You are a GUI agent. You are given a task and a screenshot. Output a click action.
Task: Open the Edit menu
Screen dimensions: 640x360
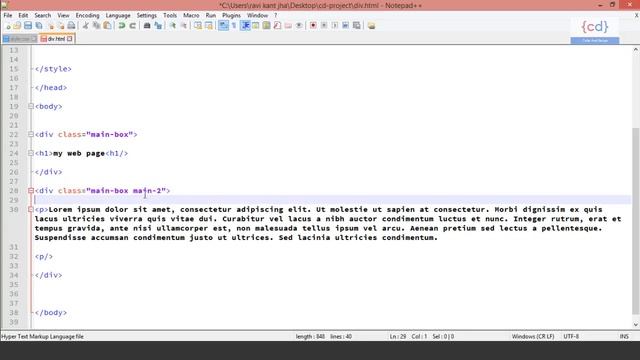(x=23, y=15)
